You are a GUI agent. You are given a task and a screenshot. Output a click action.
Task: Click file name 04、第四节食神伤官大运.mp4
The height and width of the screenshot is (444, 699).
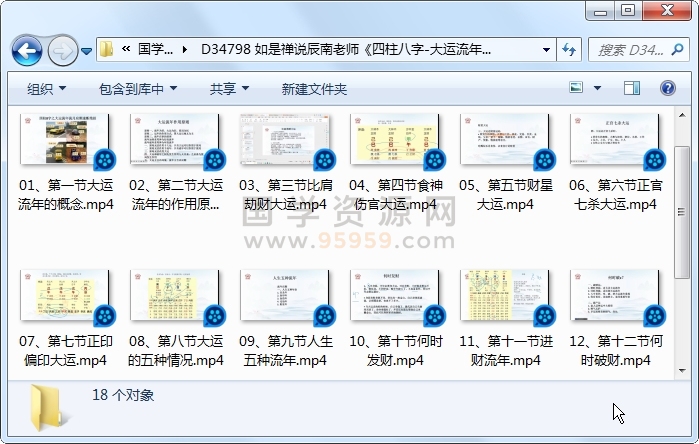click(396, 194)
